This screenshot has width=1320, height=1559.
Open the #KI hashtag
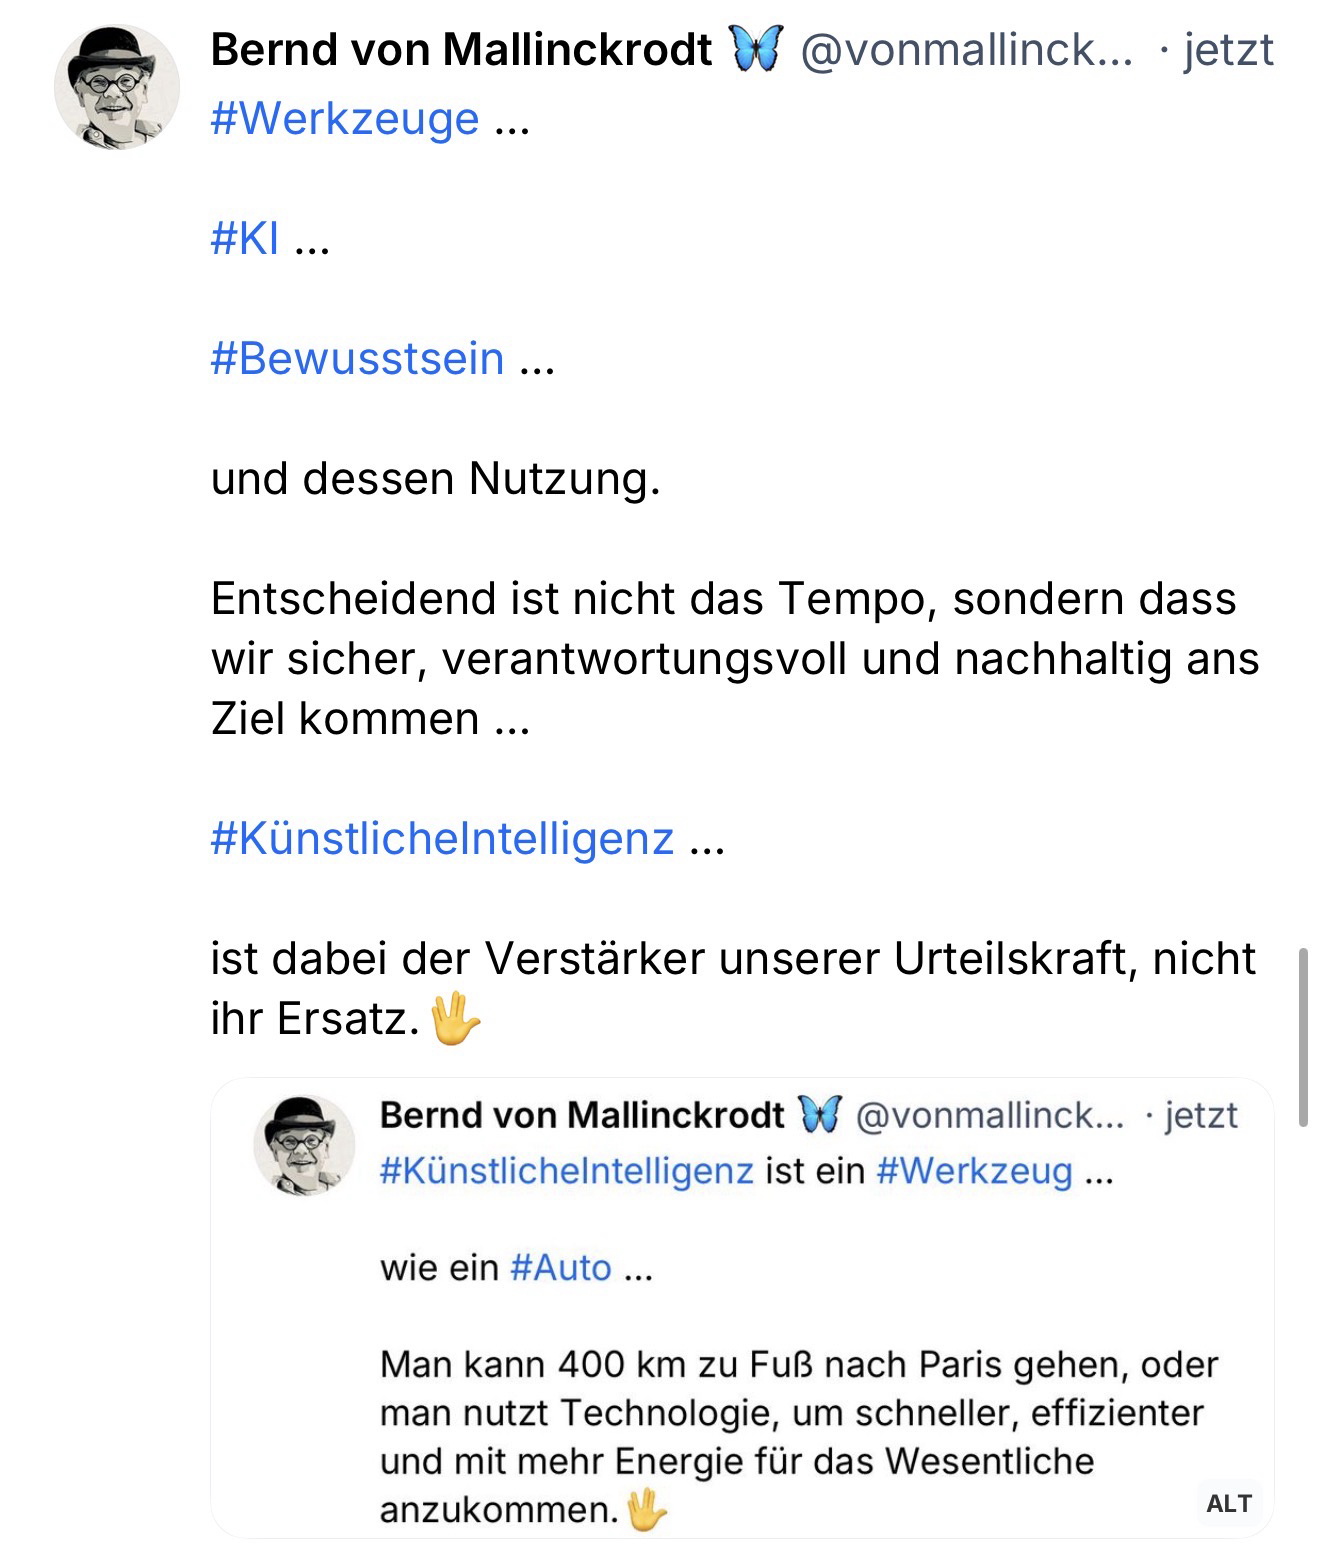tap(245, 239)
